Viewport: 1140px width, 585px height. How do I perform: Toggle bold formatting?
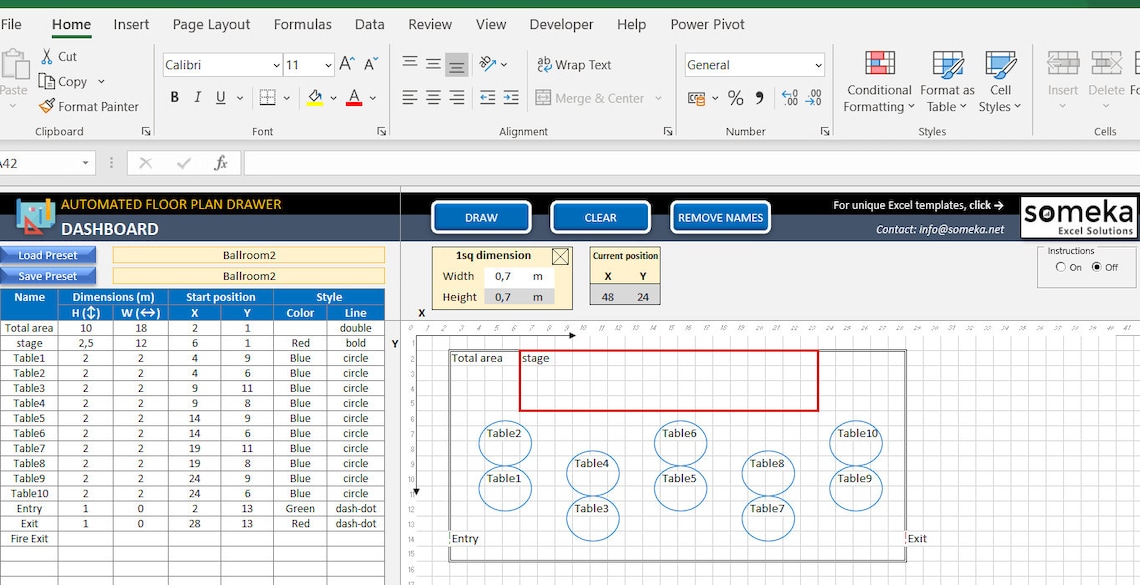pyautogui.click(x=173, y=97)
